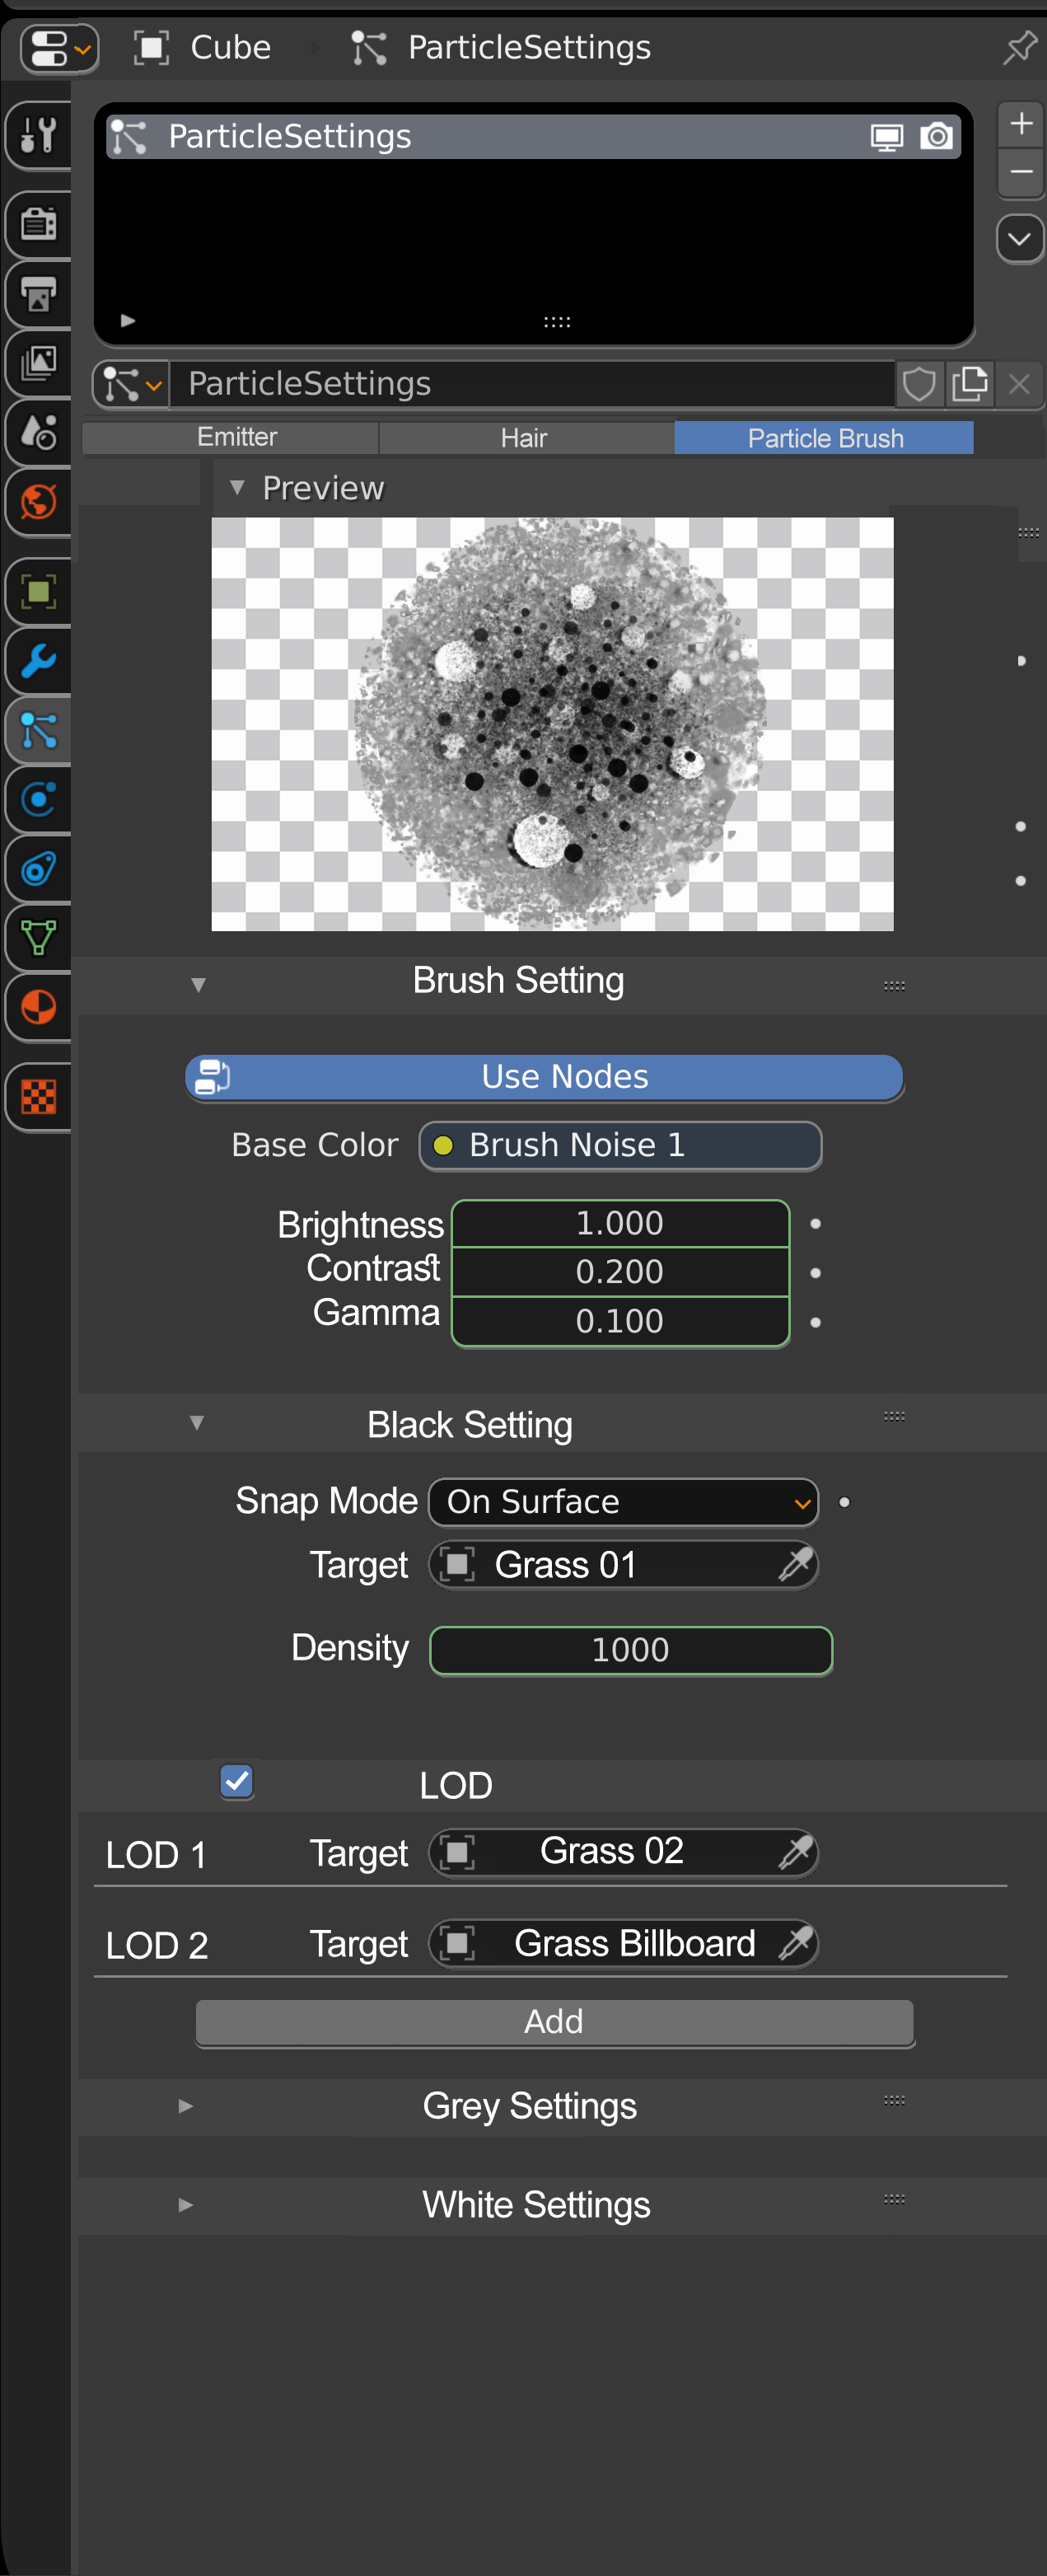
Task: Open the Output properties tab
Action: click(x=38, y=294)
